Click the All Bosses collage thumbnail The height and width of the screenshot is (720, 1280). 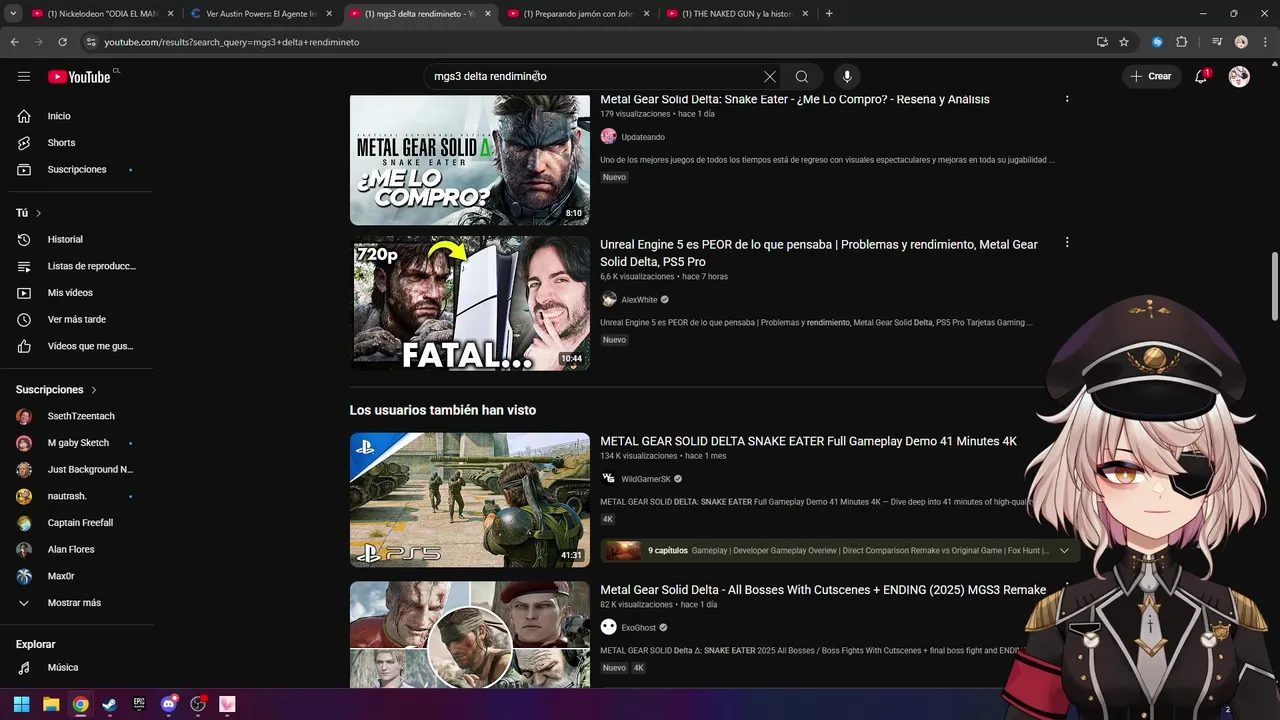coord(470,634)
